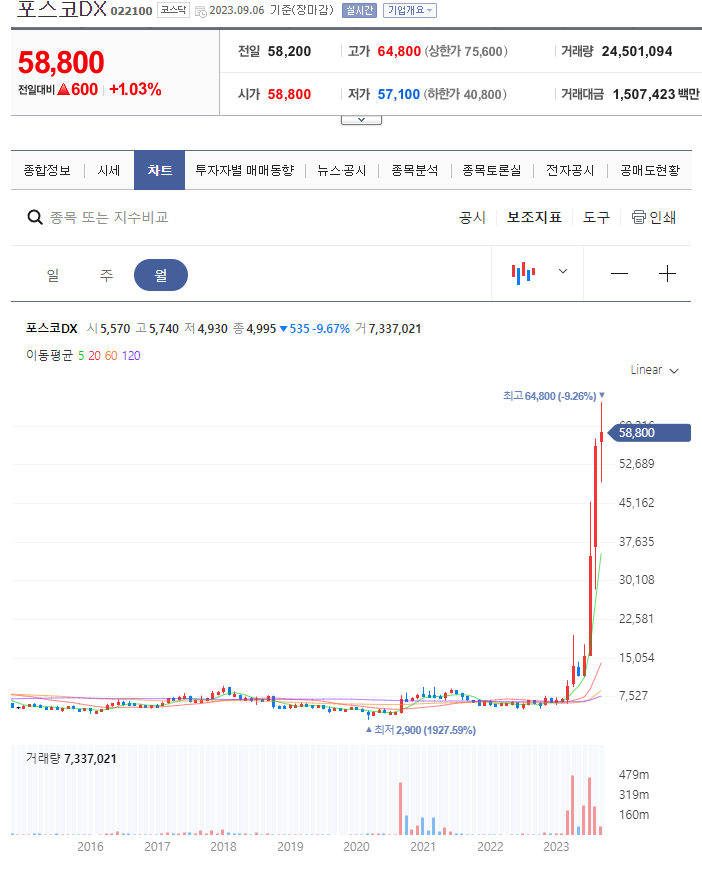
Task: Open the Linear scale dropdown
Action: tap(654, 370)
